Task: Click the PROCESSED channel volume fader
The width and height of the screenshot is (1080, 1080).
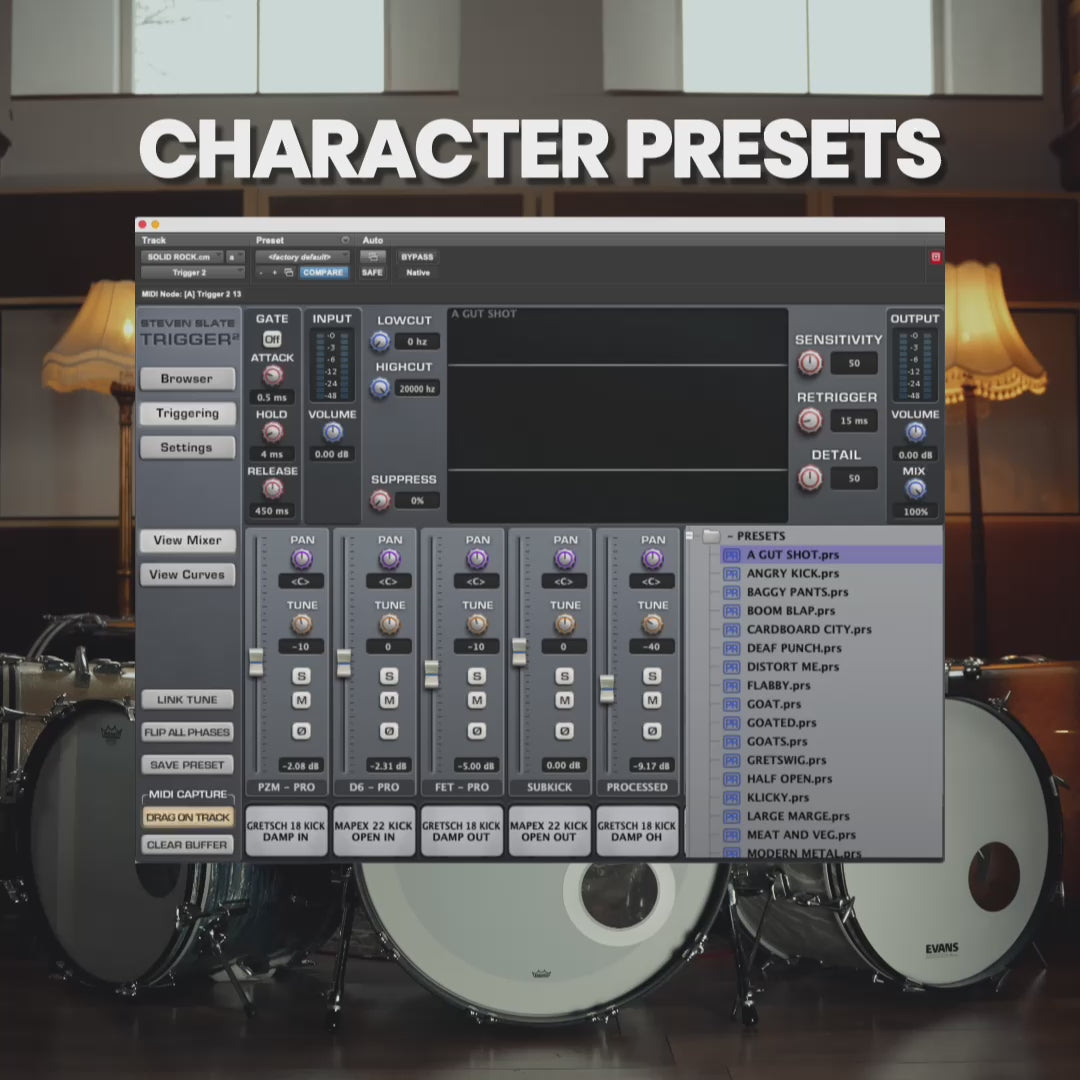Action: point(607,689)
